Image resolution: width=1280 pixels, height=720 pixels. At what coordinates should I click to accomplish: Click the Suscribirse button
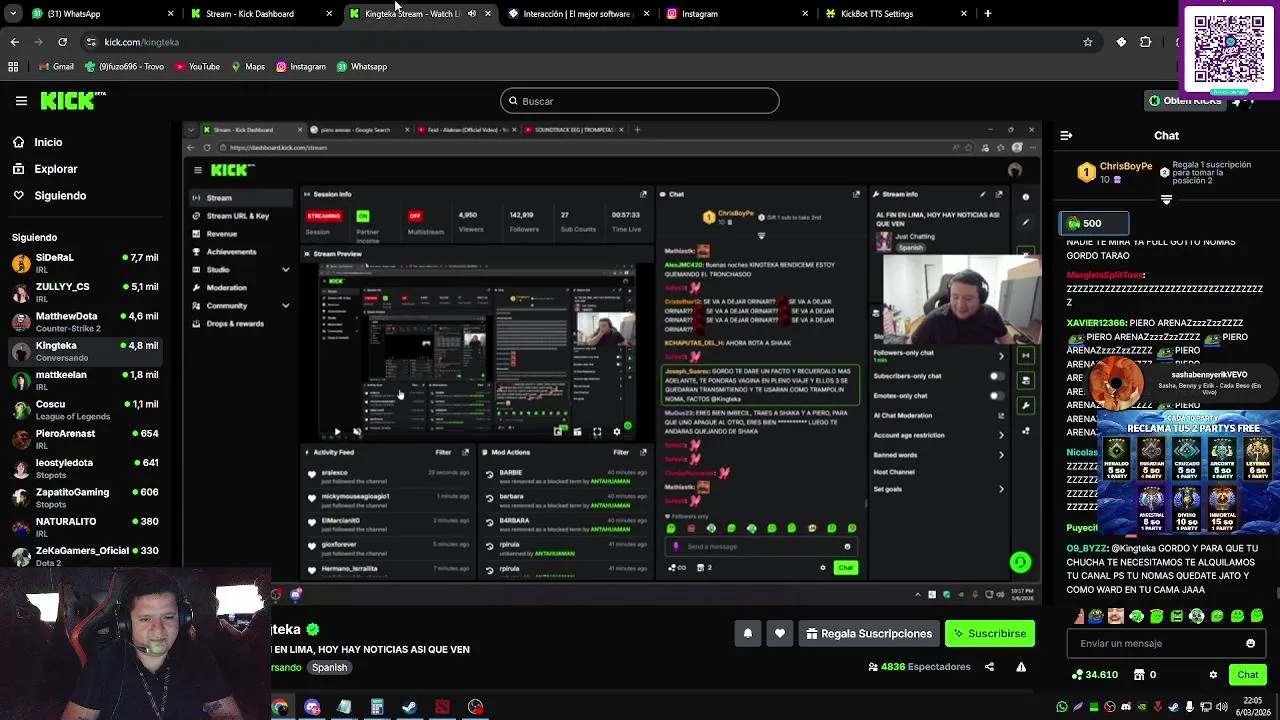click(989, 633)
